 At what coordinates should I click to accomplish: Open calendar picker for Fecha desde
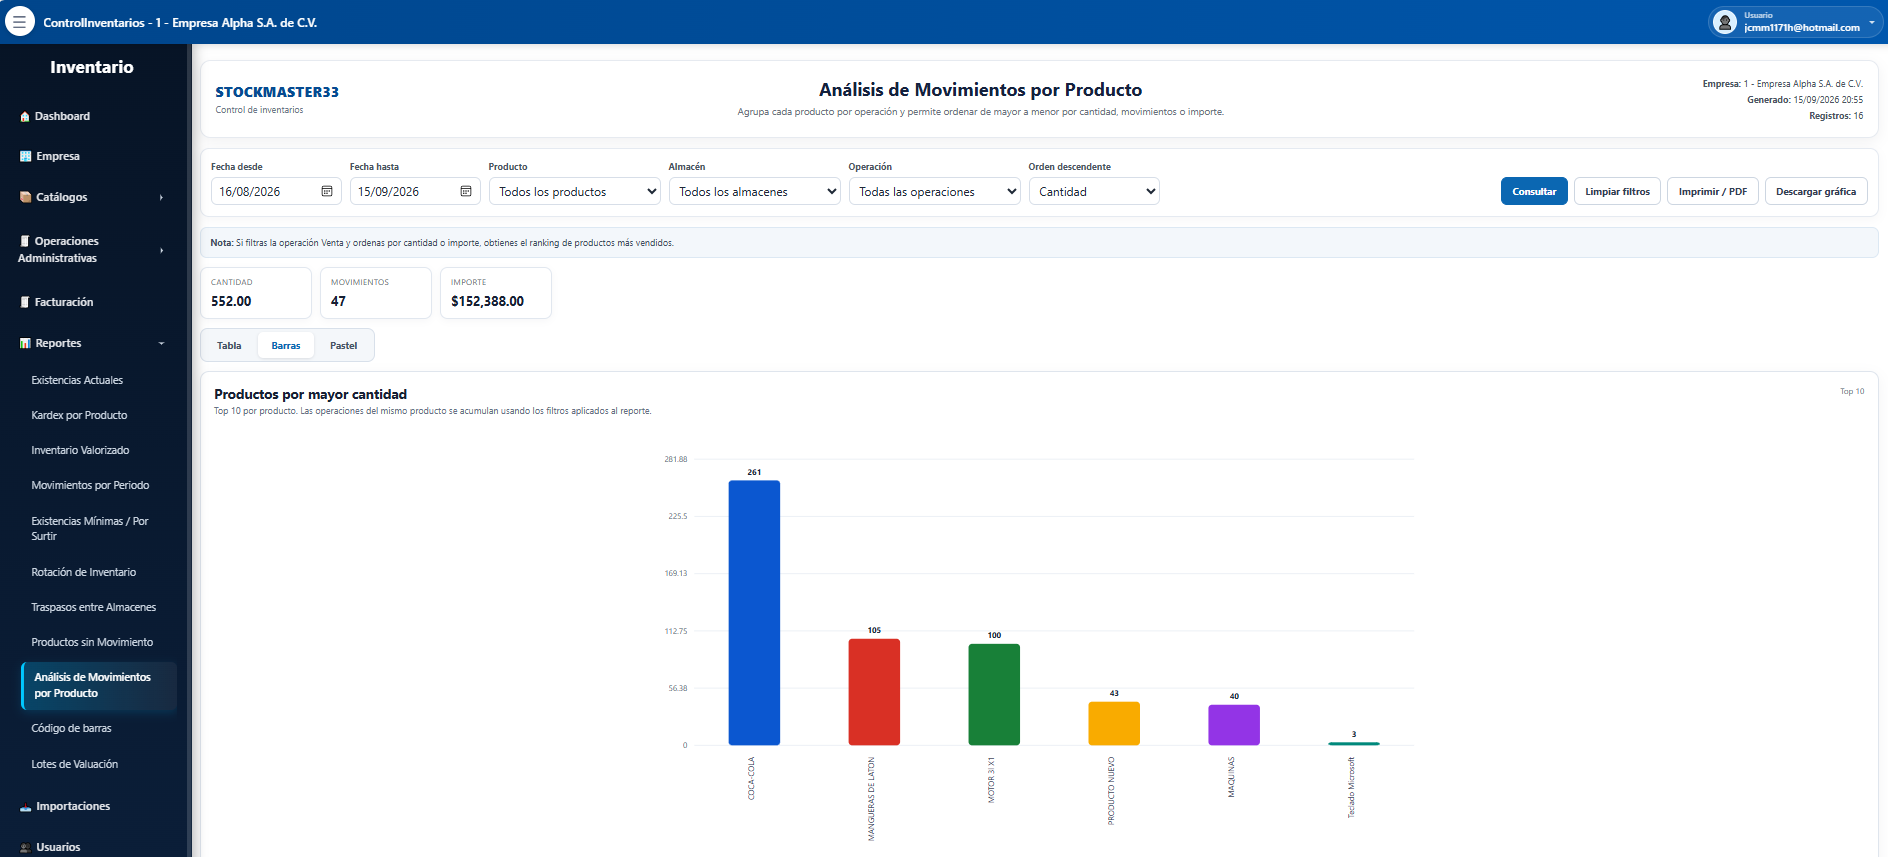[327, 191]
